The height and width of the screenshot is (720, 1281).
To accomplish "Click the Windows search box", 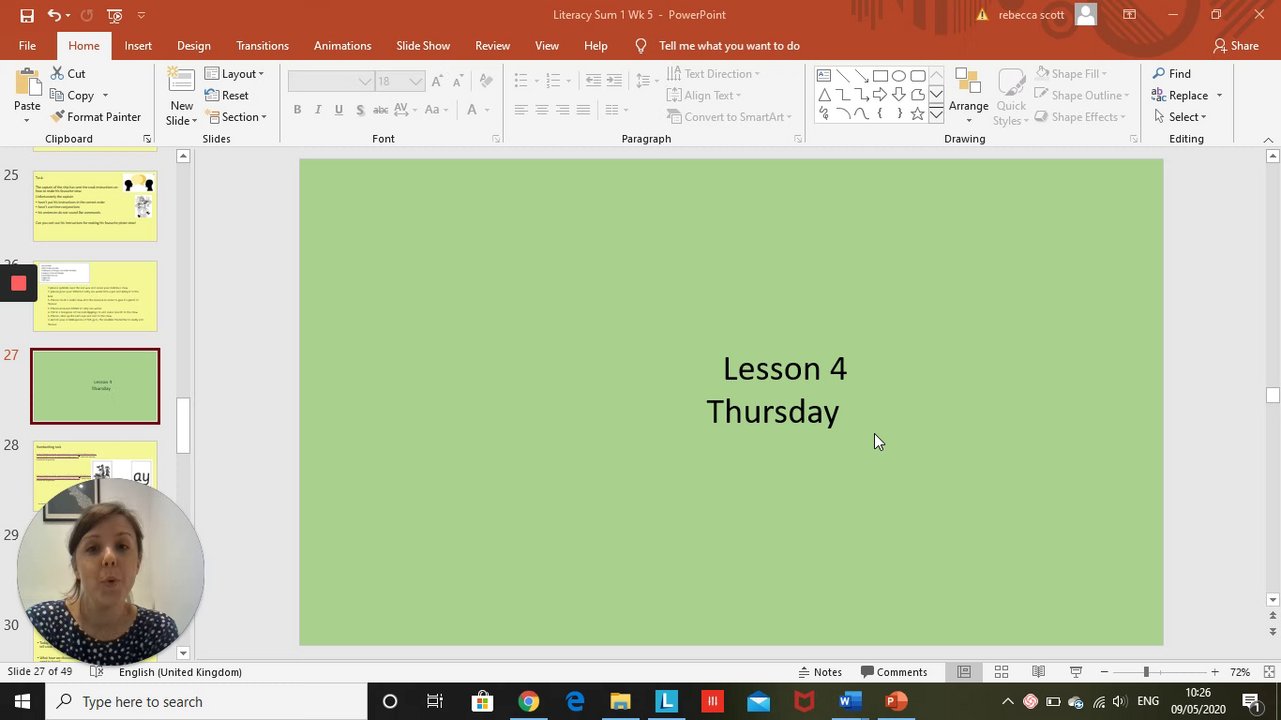I will 207,702.
